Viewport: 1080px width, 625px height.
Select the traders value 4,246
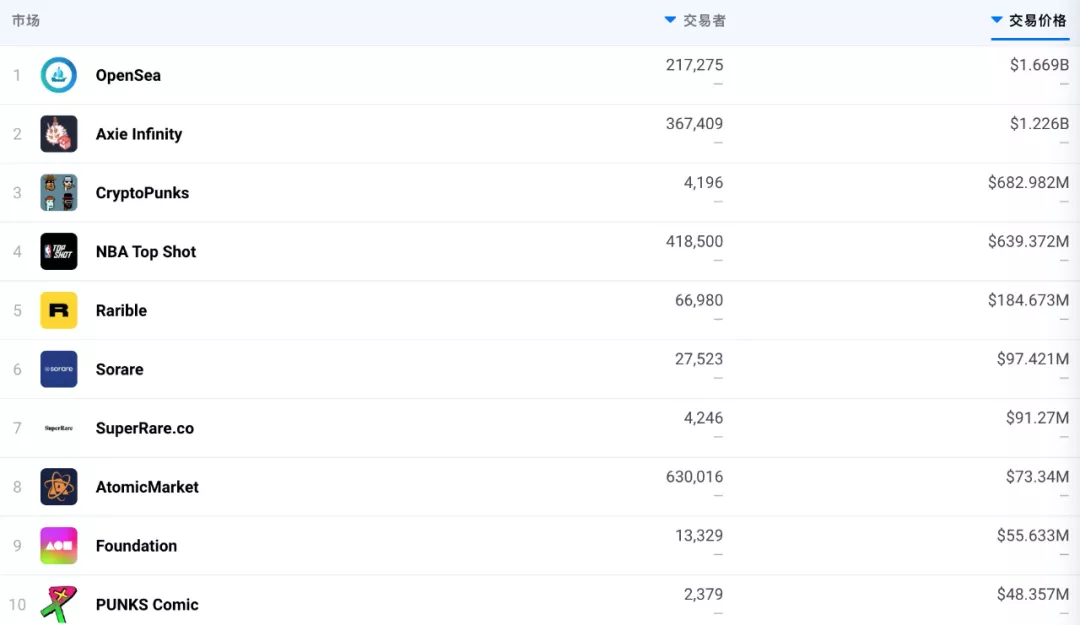click(703, 418)
